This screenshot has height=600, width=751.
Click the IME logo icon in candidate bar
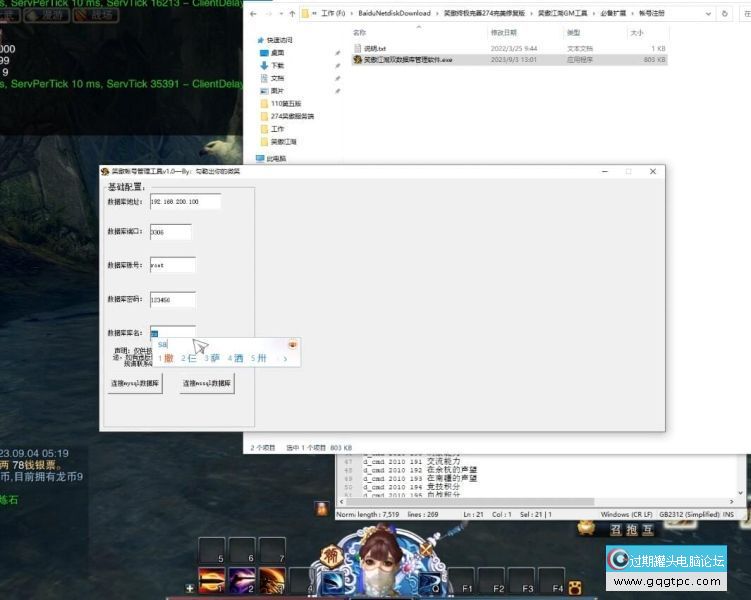point(292,344)
